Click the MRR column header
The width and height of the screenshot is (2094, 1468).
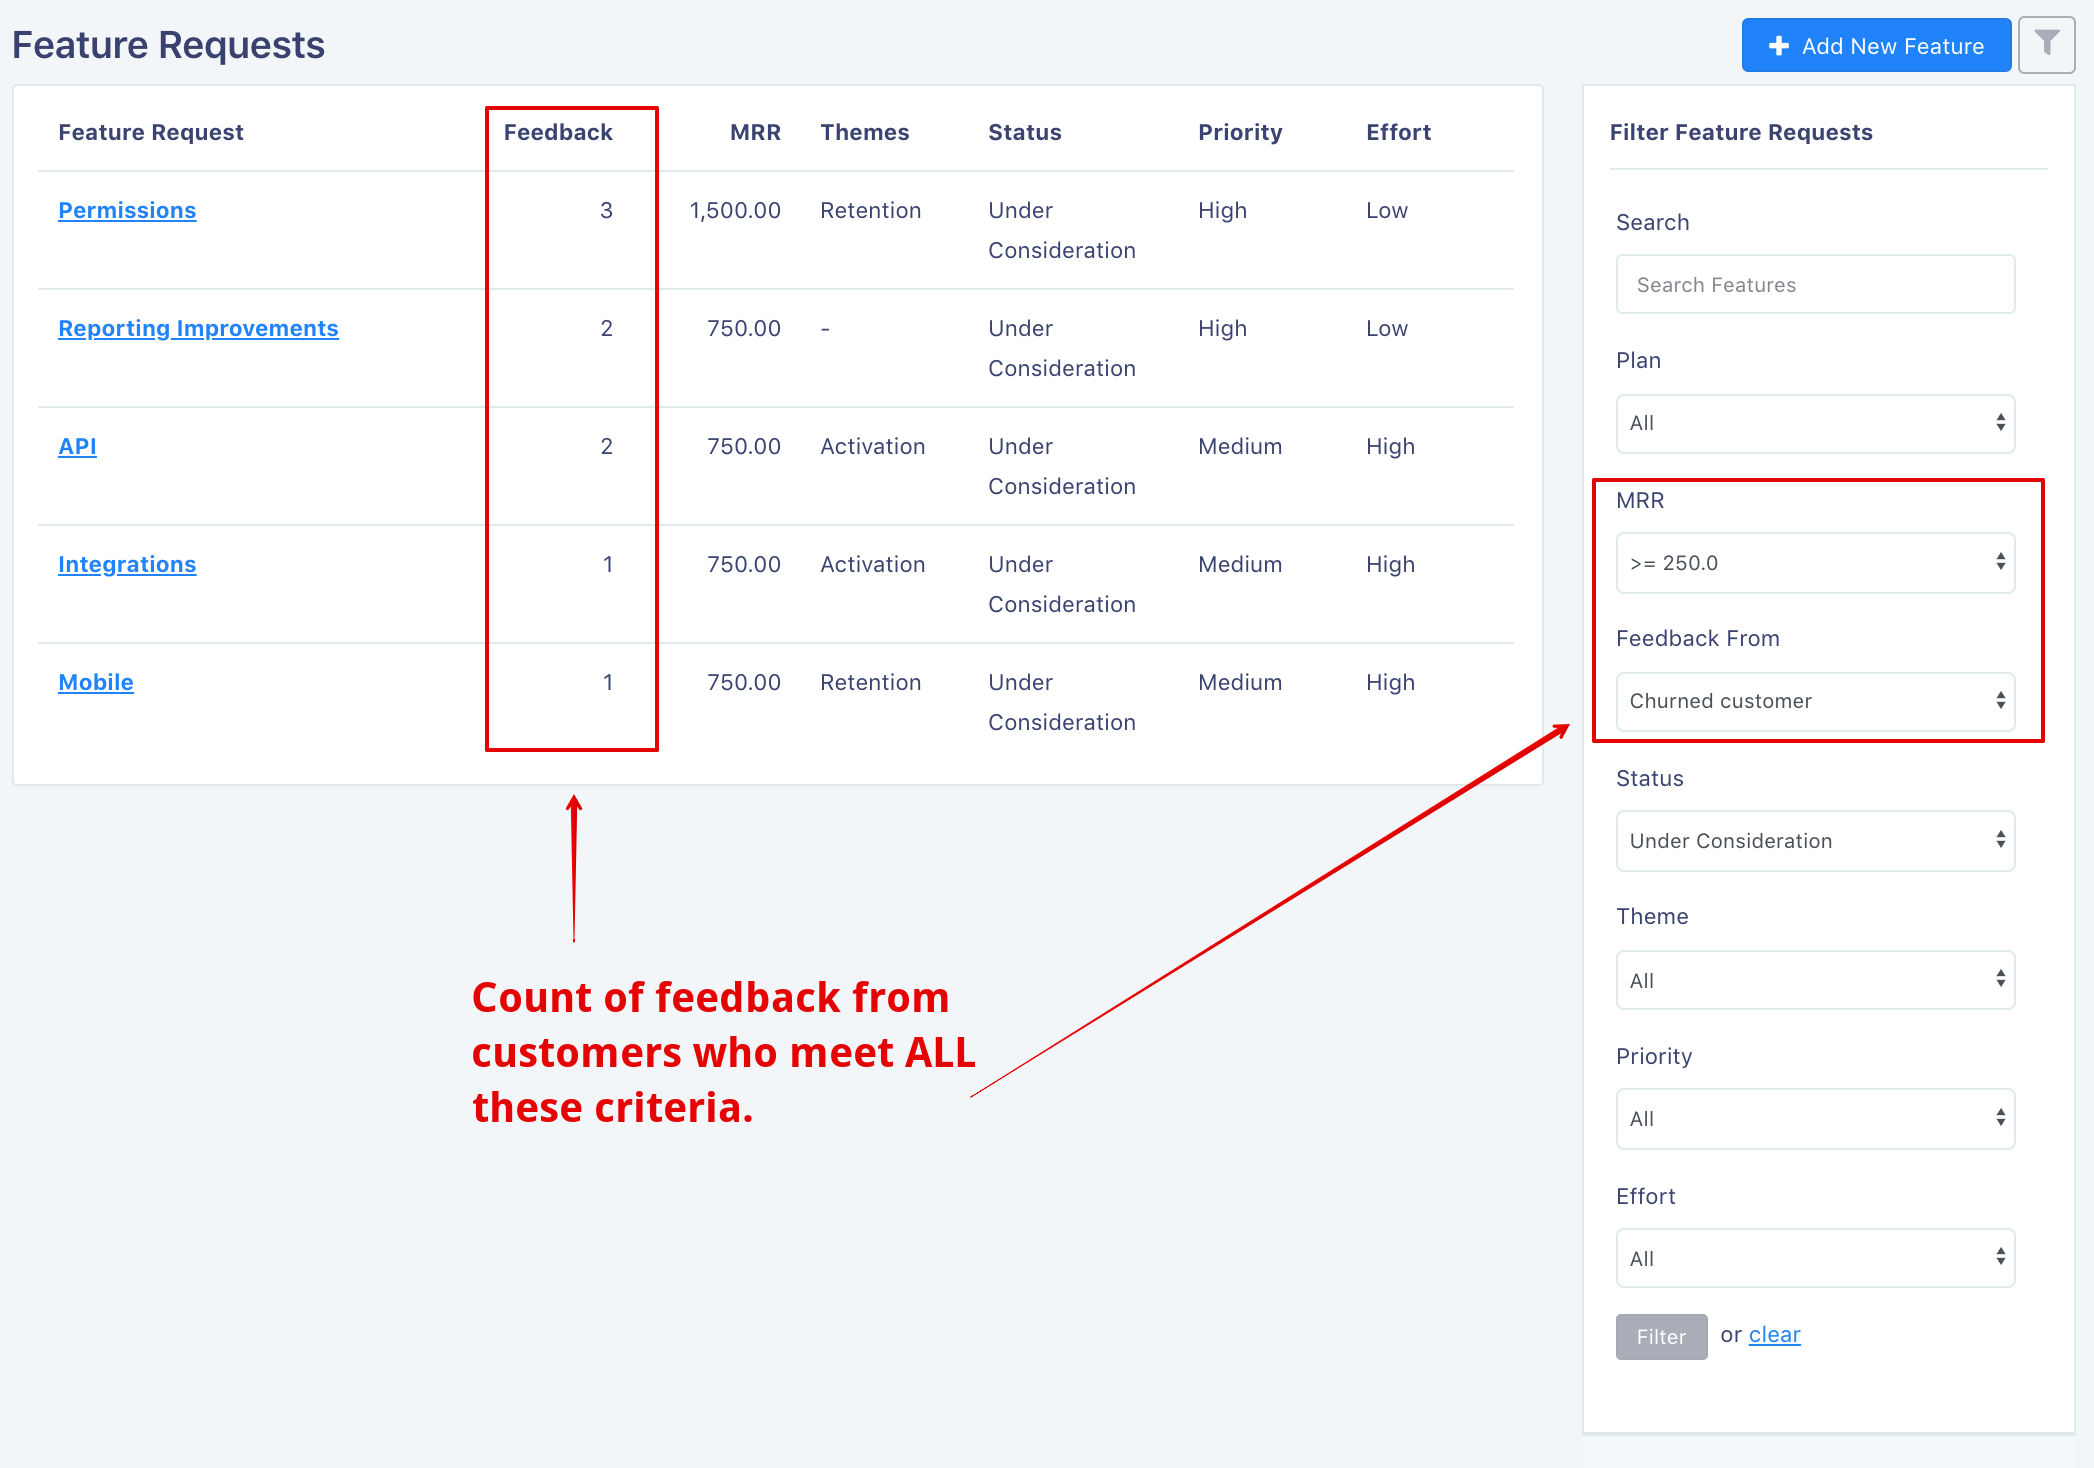click(755, 132)
